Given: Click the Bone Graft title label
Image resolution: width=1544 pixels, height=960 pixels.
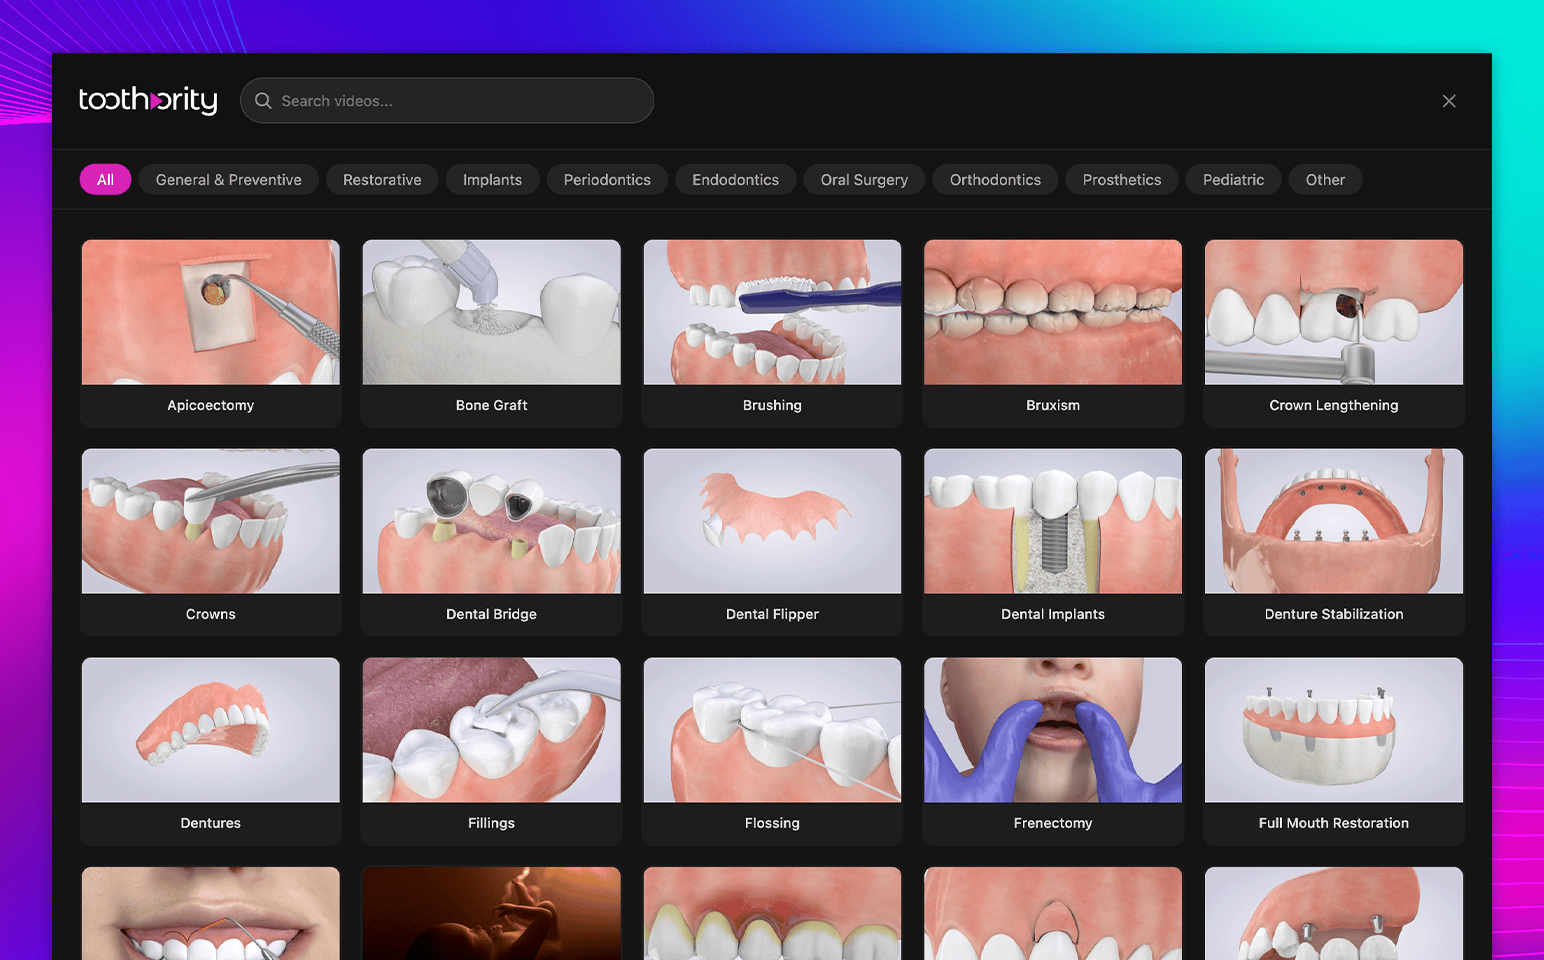Looking at the screenshot, I should [491, 405].
